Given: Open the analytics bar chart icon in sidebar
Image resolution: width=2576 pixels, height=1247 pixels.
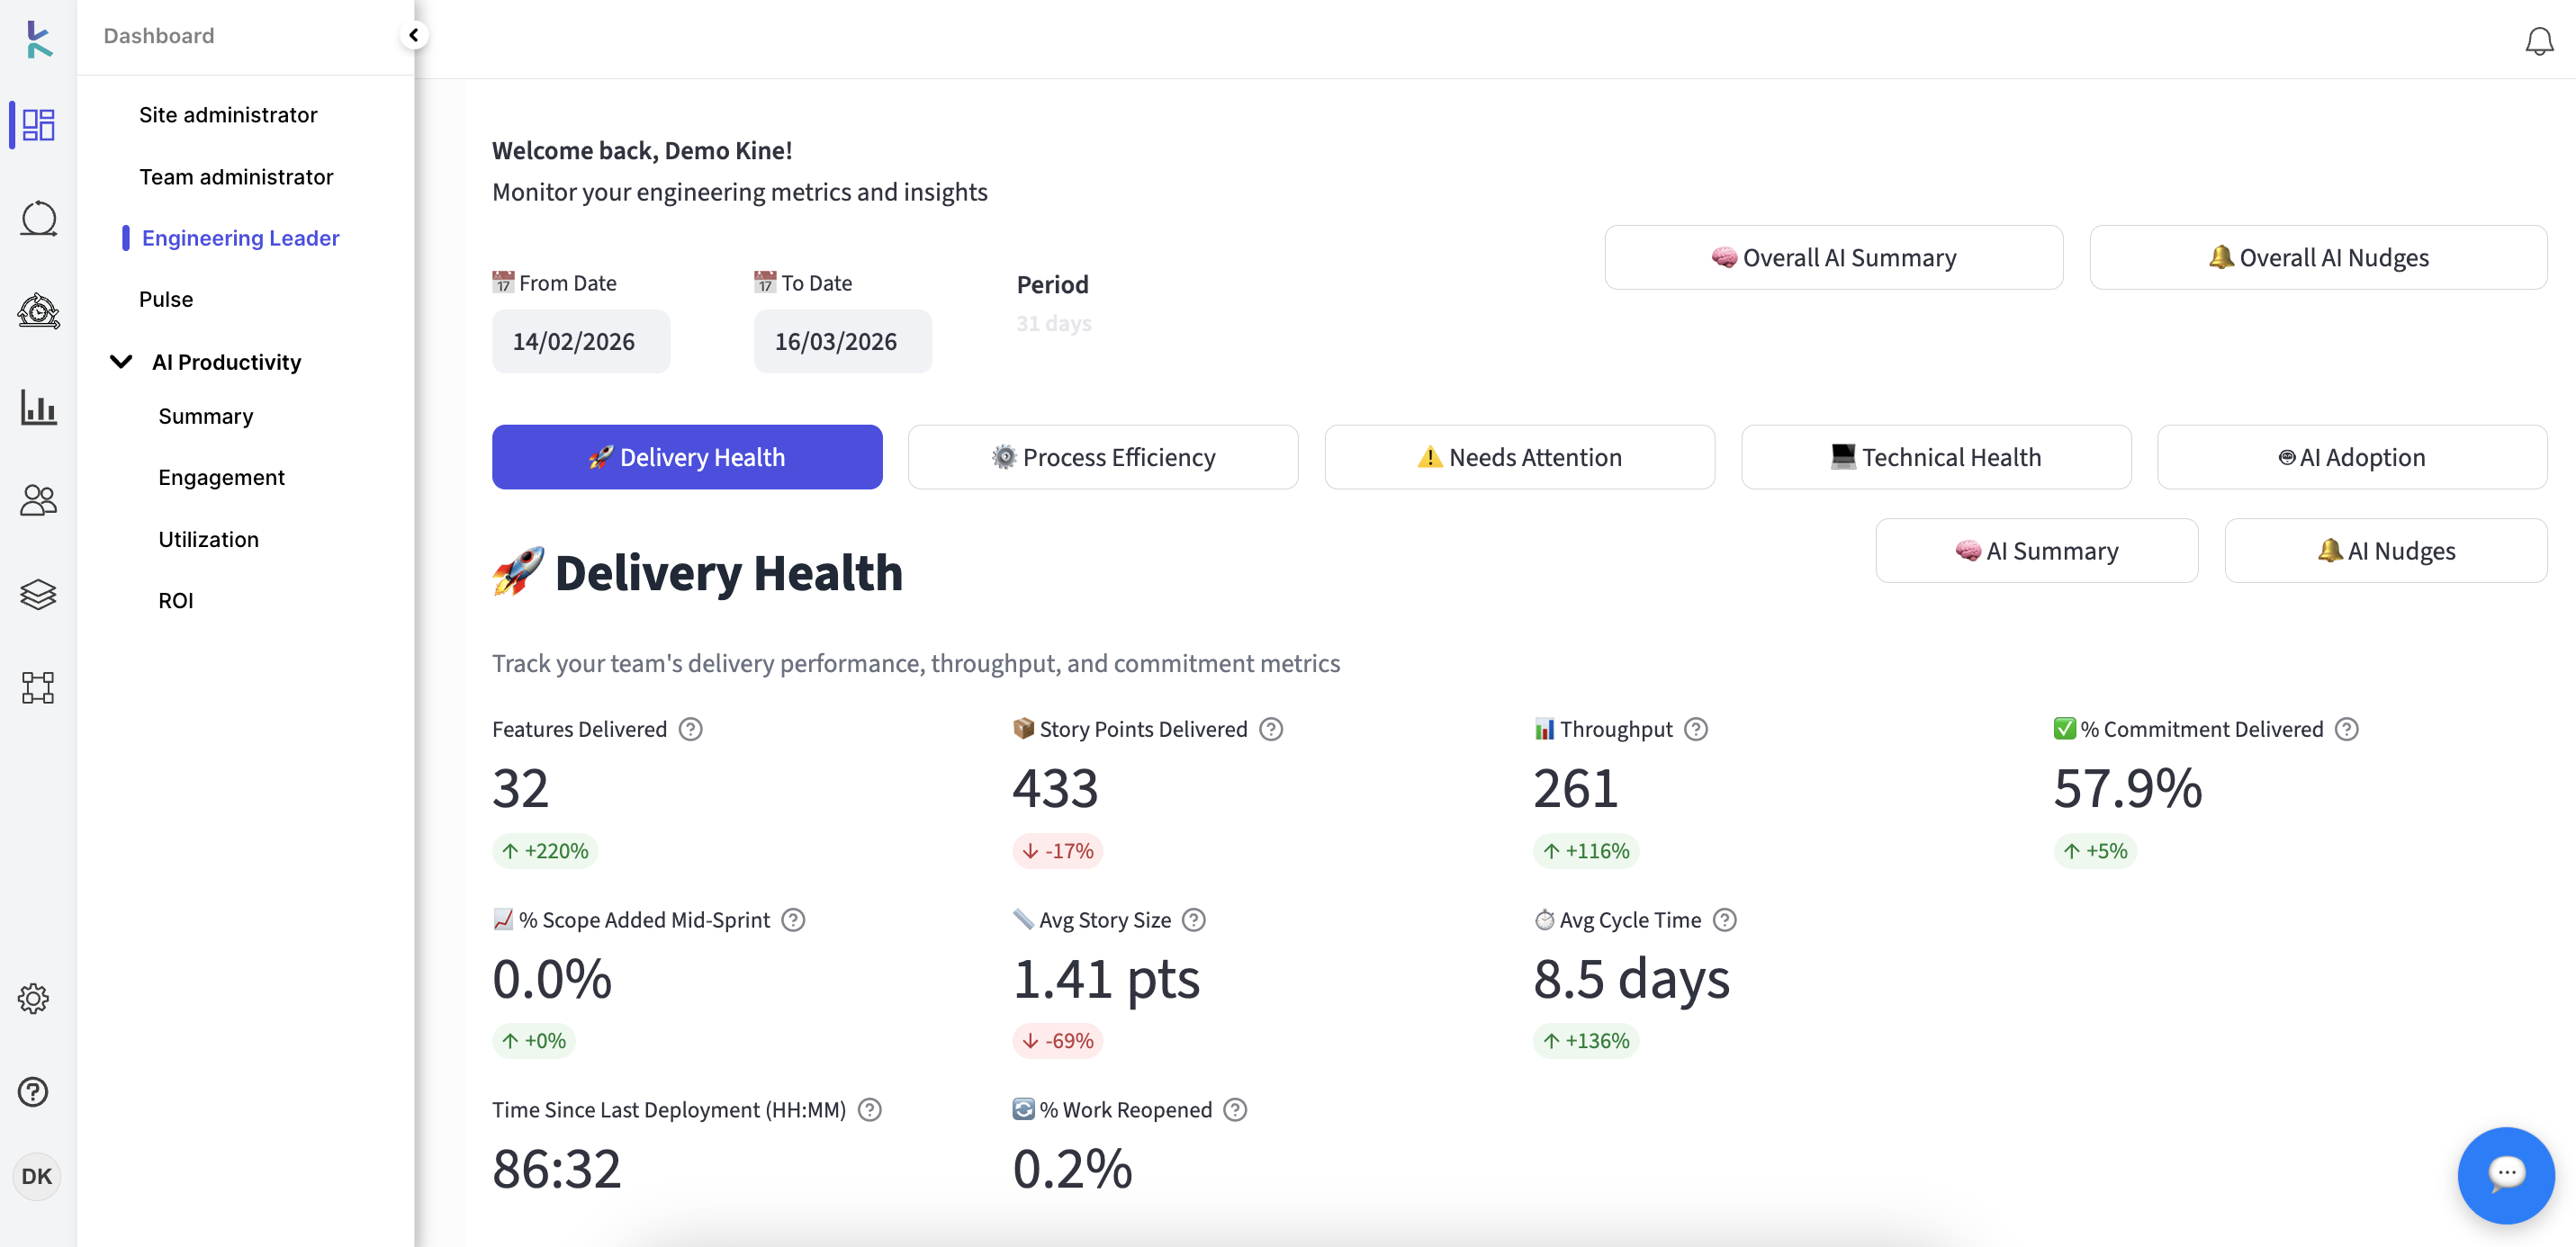Looking at the screenshot, I should click(38, 408).
